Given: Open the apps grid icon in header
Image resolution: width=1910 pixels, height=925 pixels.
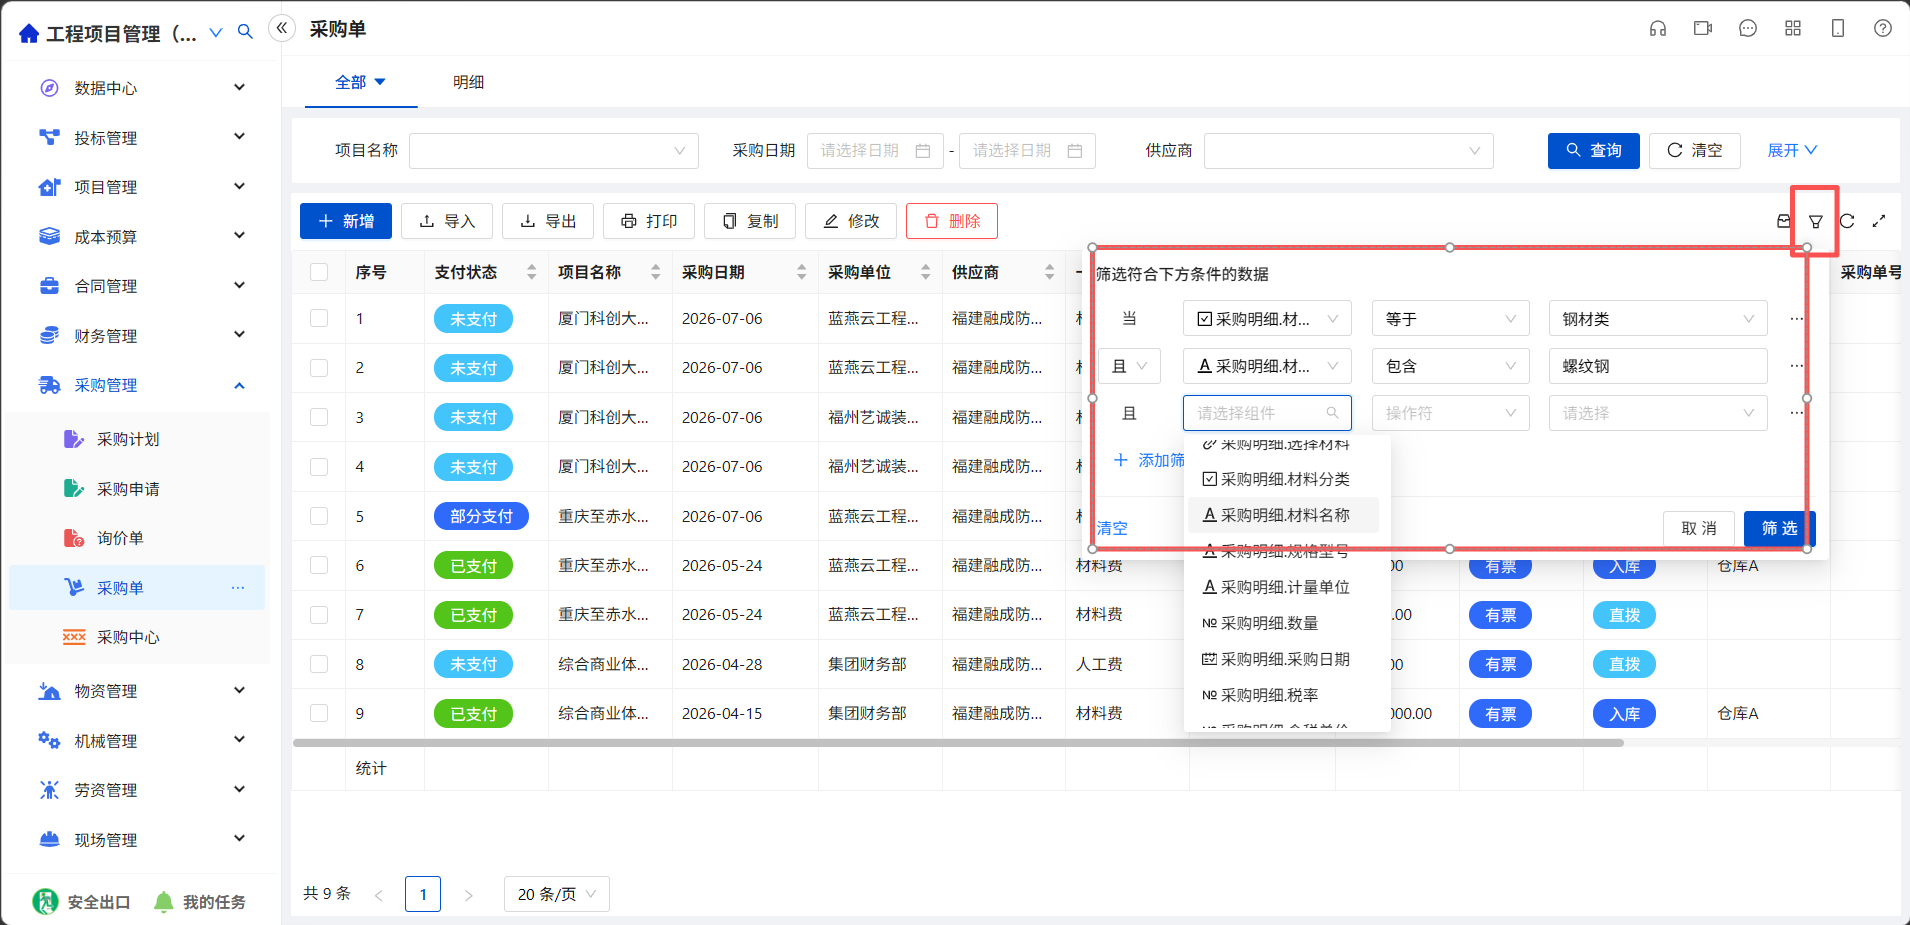Looking at the screenshot, I should click(x=1793, y=28).
